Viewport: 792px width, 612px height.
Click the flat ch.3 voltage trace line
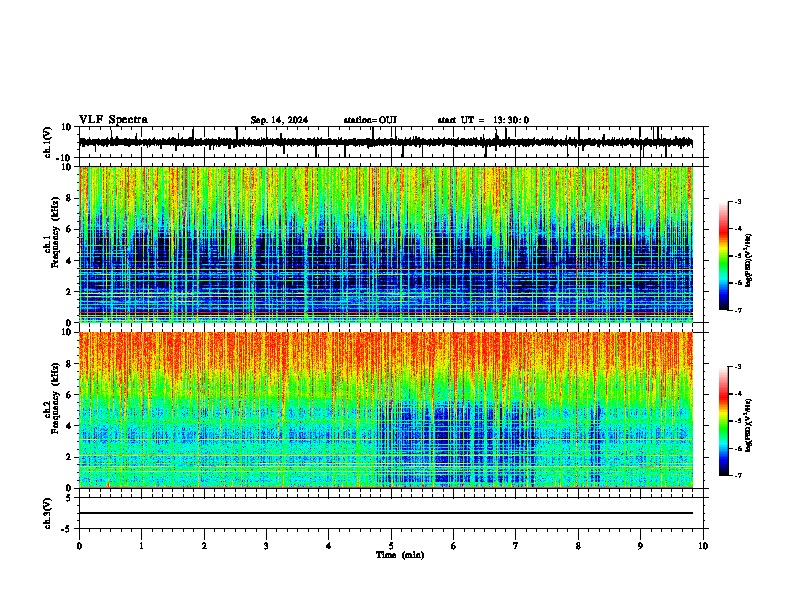tap(386, 513)
